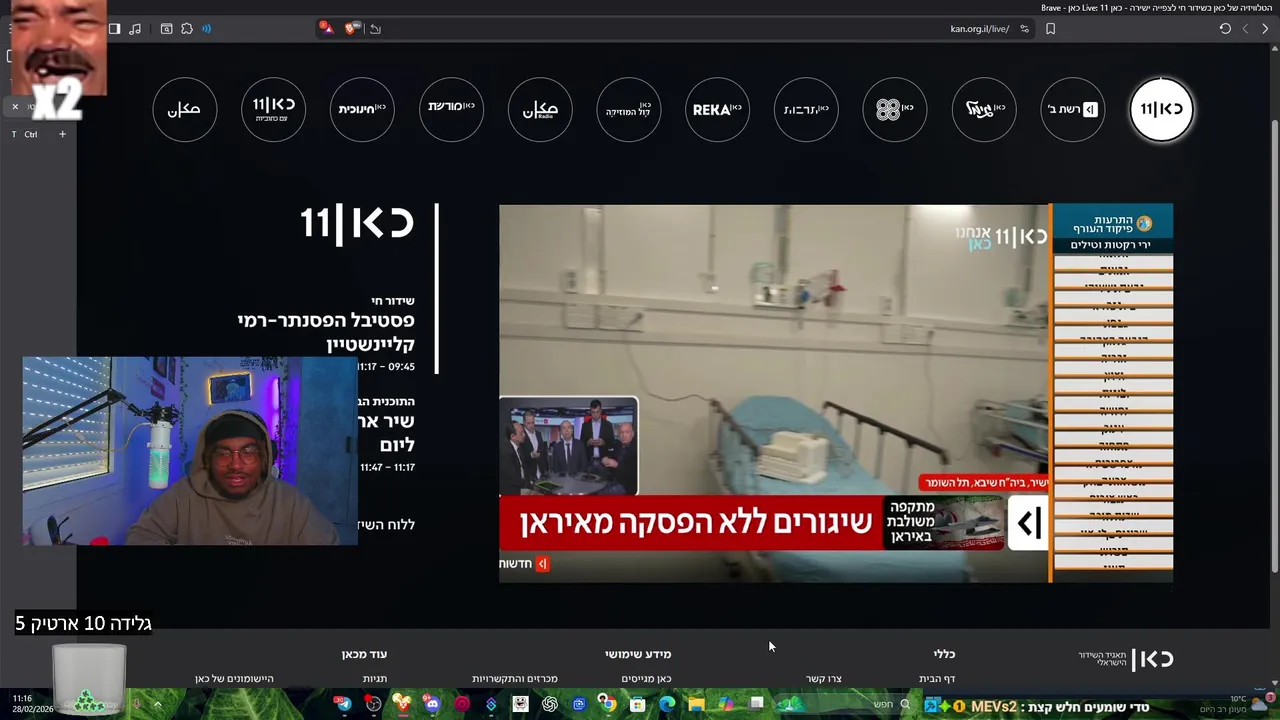Click the kan.org.il/live/ address bar
The image size is (1280, 720).
979,29
